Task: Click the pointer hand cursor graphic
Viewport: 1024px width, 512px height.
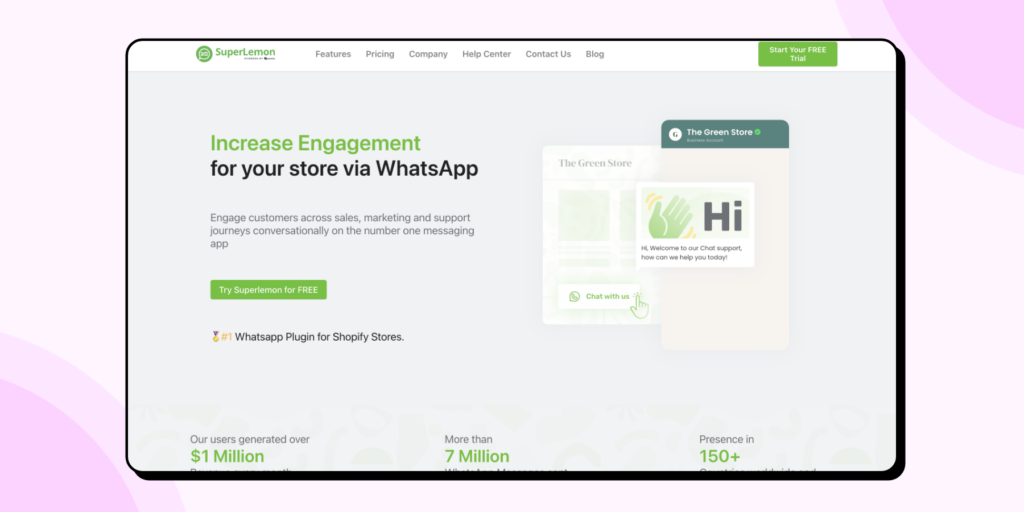Action: (639, 305)
